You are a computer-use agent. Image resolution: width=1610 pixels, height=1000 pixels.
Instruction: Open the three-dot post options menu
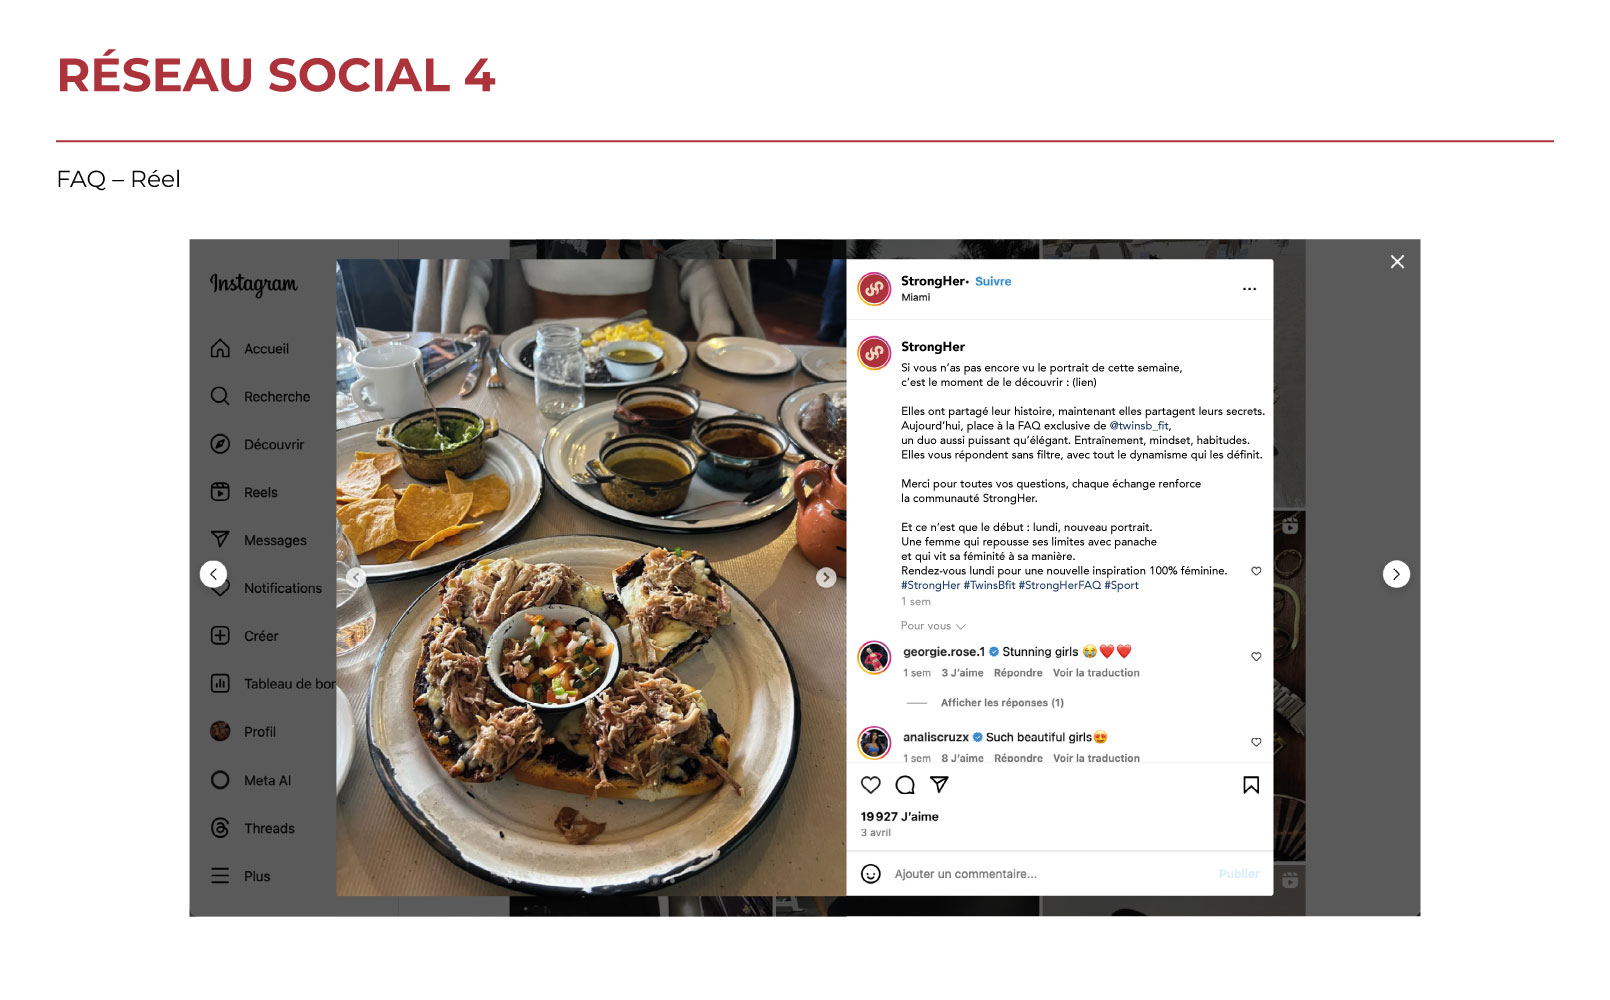point(1249,289)
